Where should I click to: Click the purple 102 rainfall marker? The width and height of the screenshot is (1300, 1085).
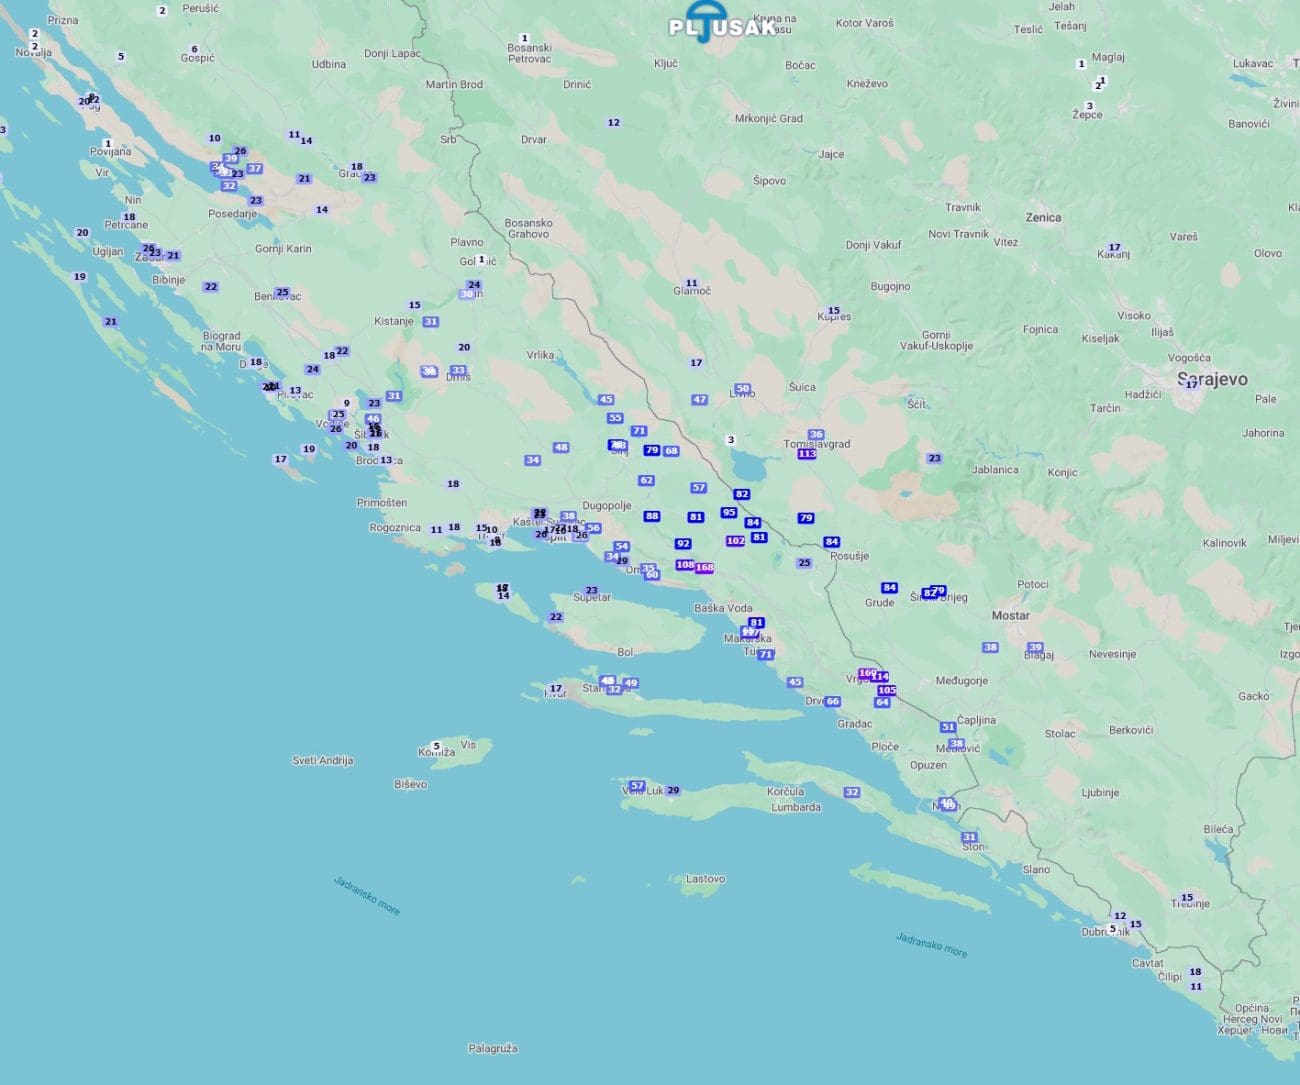735,541
